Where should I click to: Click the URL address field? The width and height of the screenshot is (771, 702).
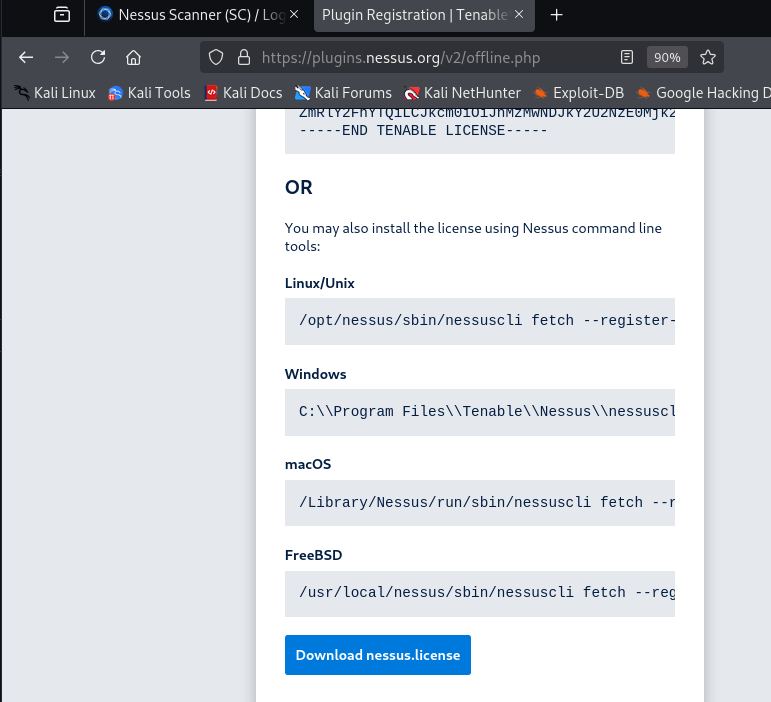pos(430,57)
